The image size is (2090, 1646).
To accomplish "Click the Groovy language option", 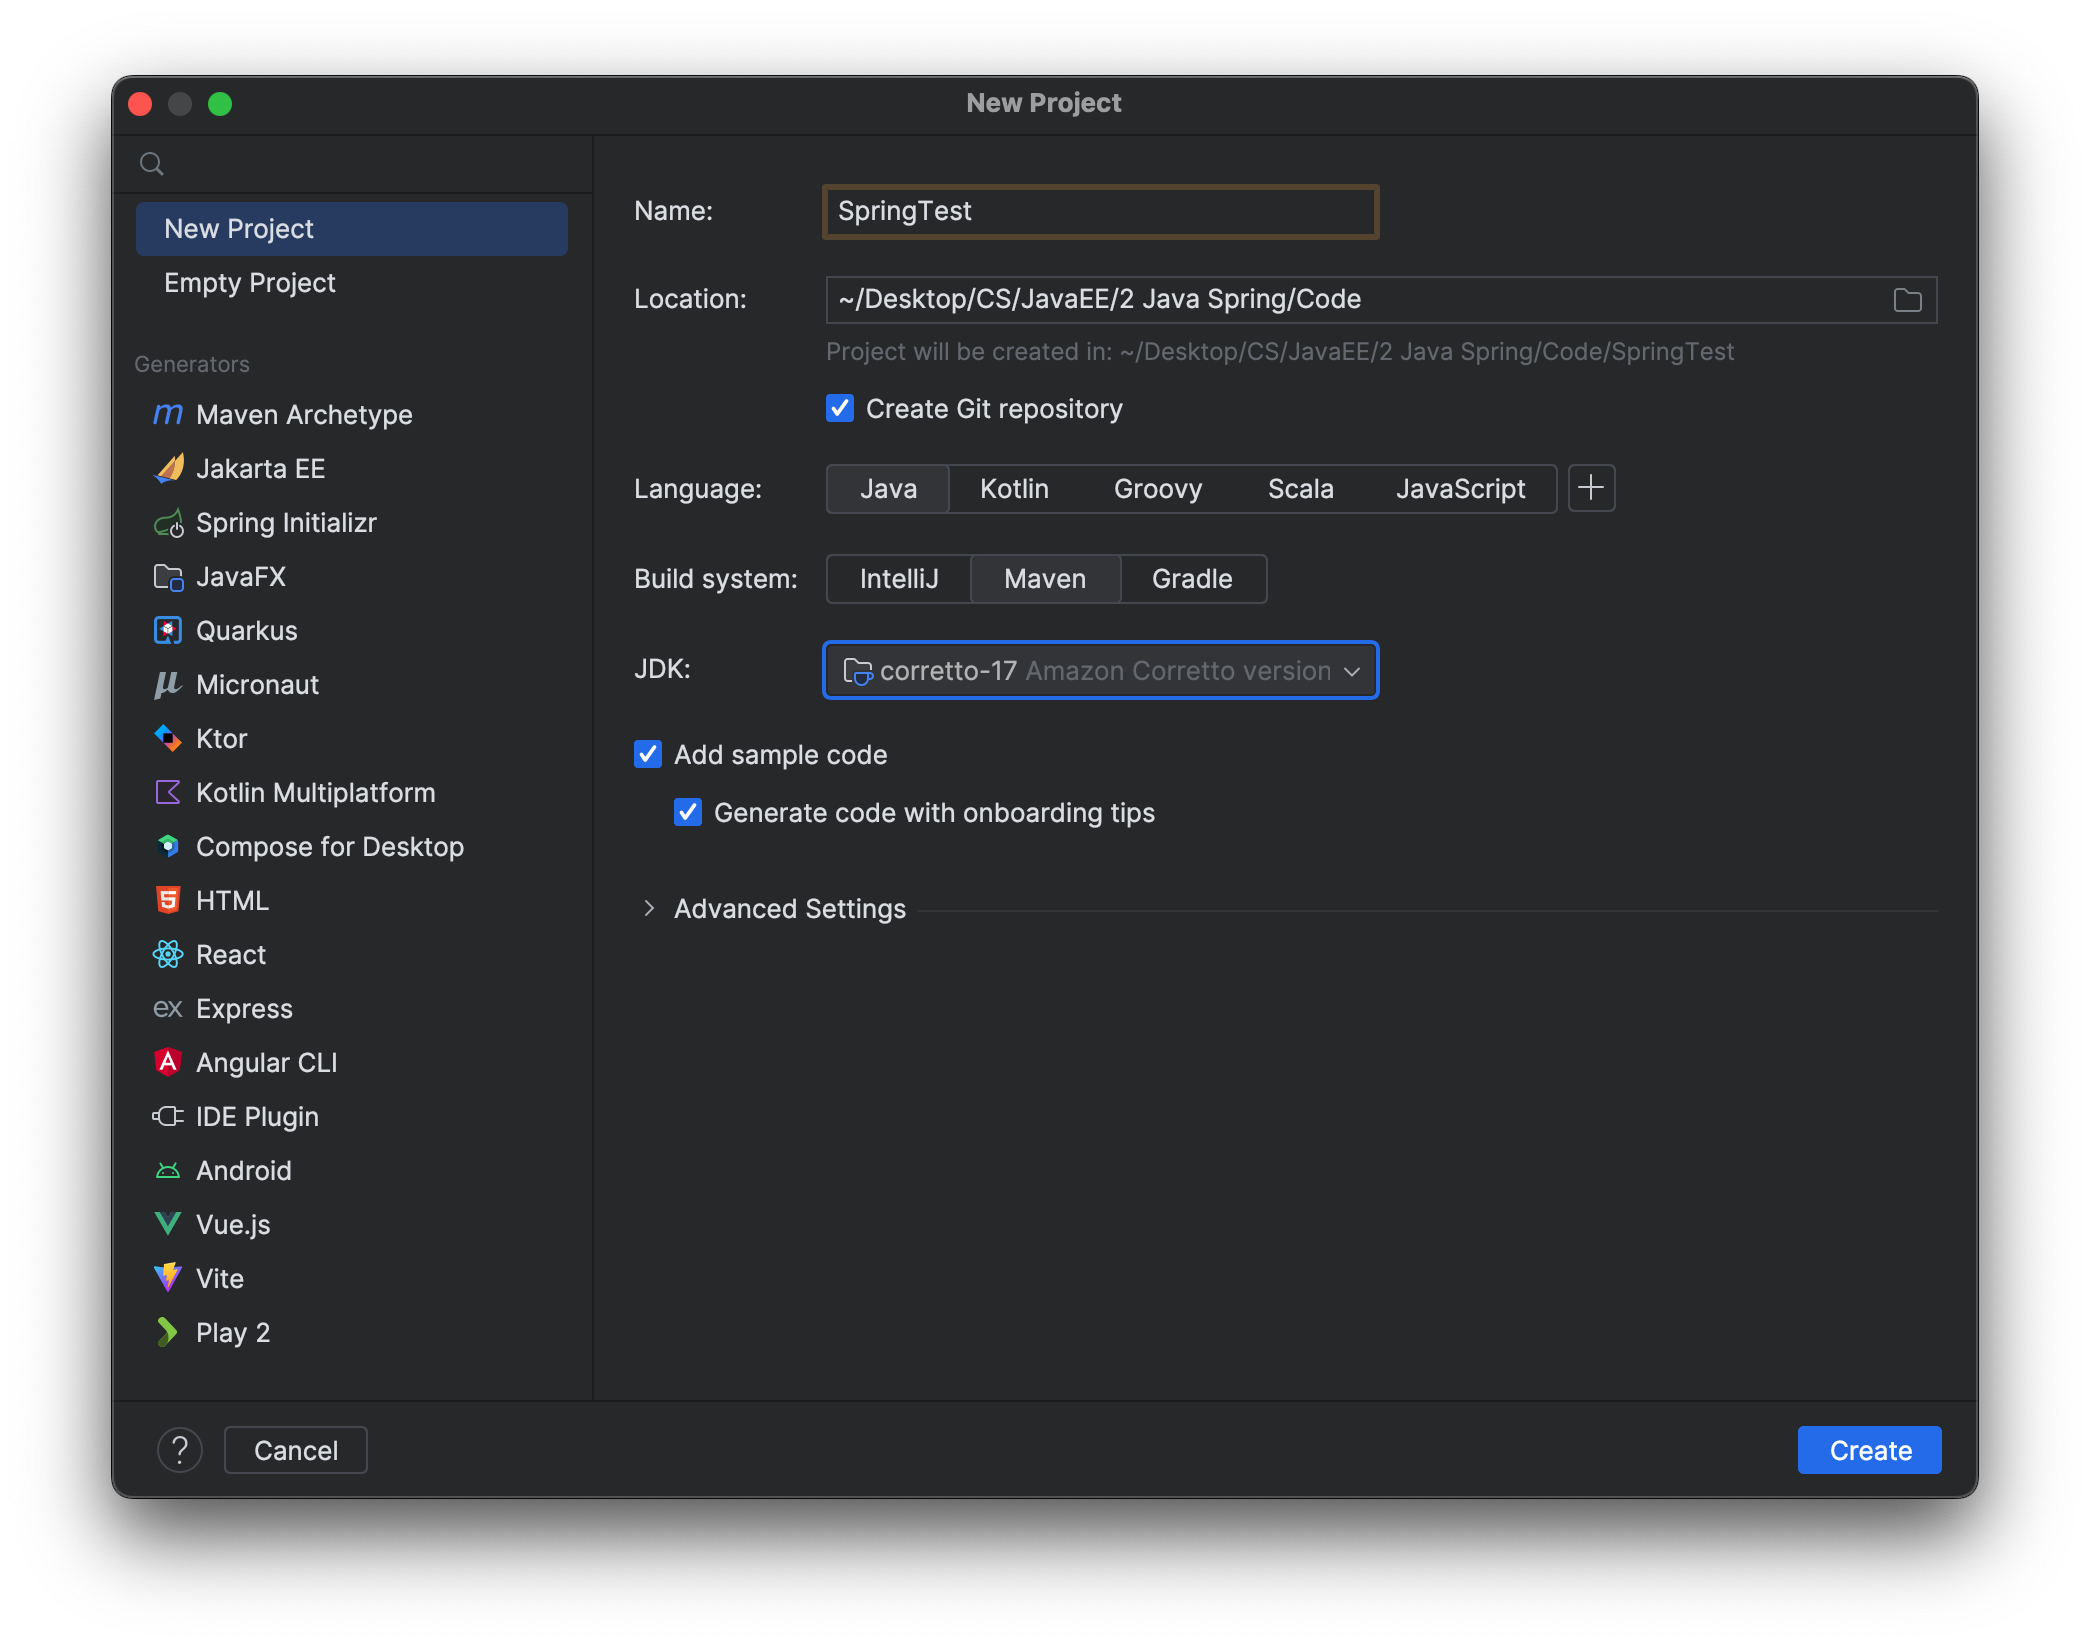I will click(x=1157, y=489).
